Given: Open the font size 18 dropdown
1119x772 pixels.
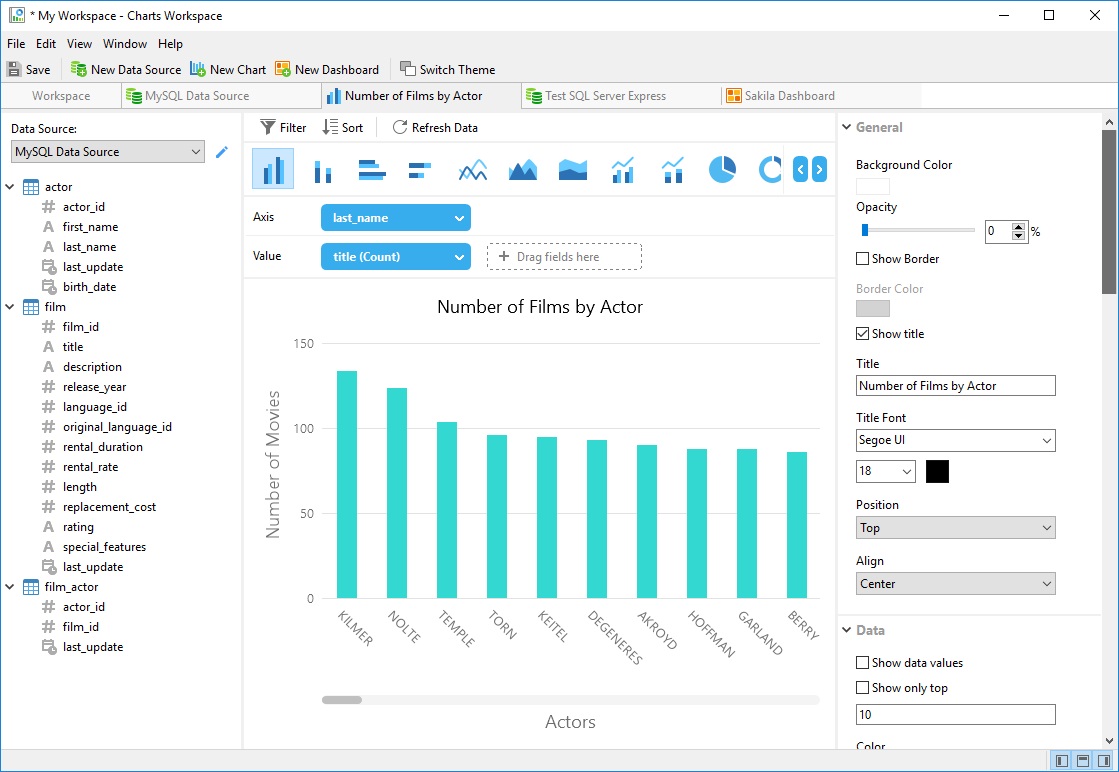Looking at the screenshot, I should 886,471.
